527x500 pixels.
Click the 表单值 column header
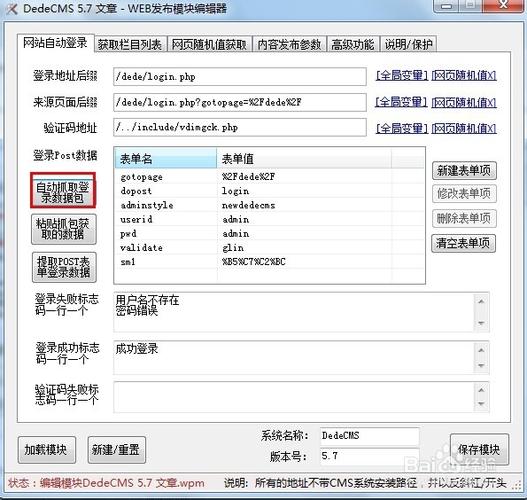pyautogui.click(x=304, y=158)
